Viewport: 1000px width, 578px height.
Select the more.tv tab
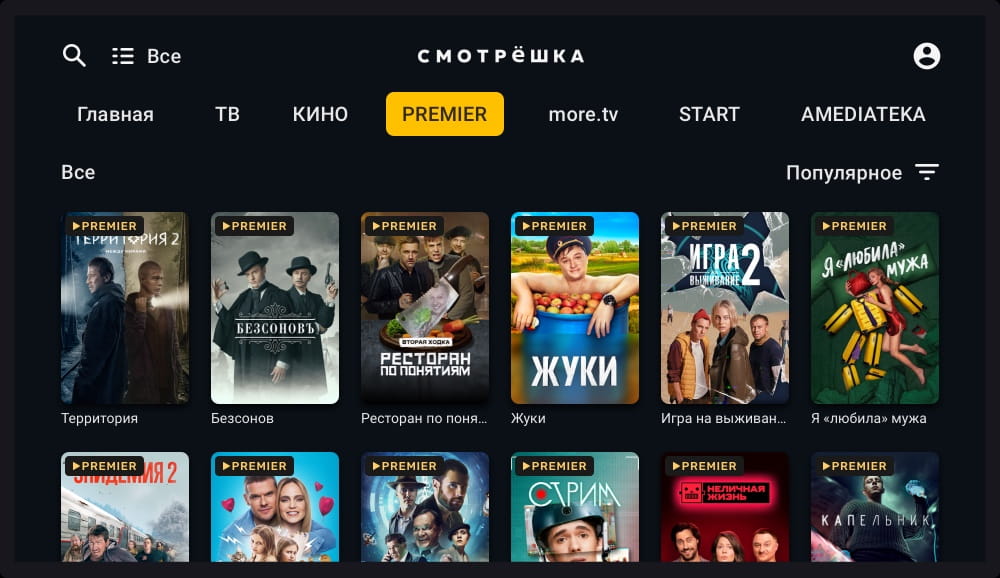pos(583,114)
